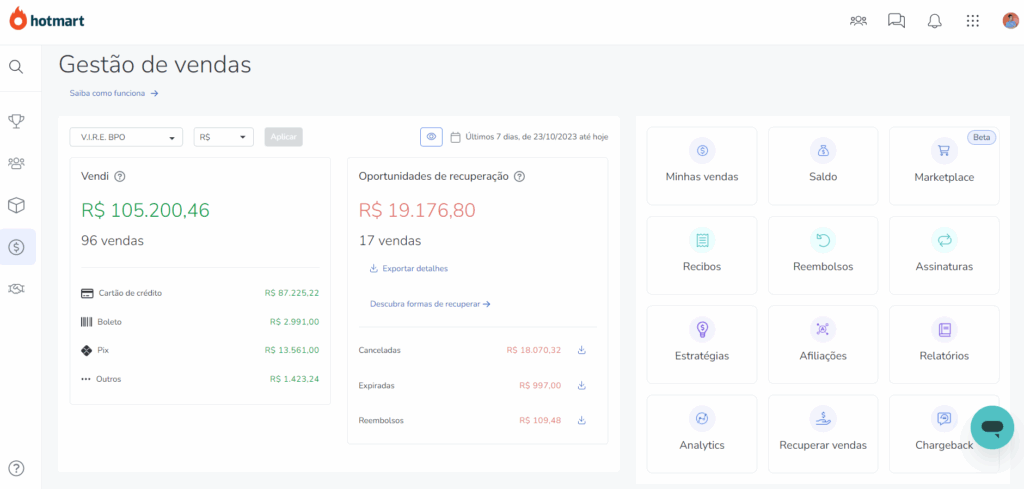
Task: Open the products box icon in sidebar
Action: pos(16,205)
